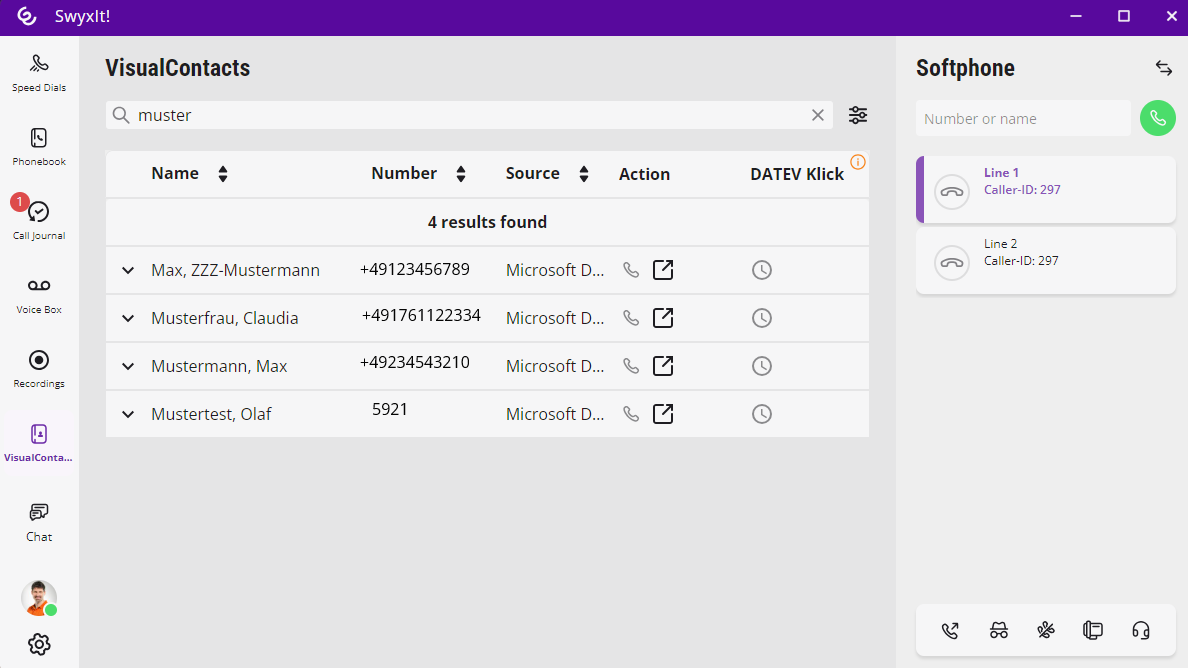Sort contacts by Name

tap(223, 174)
